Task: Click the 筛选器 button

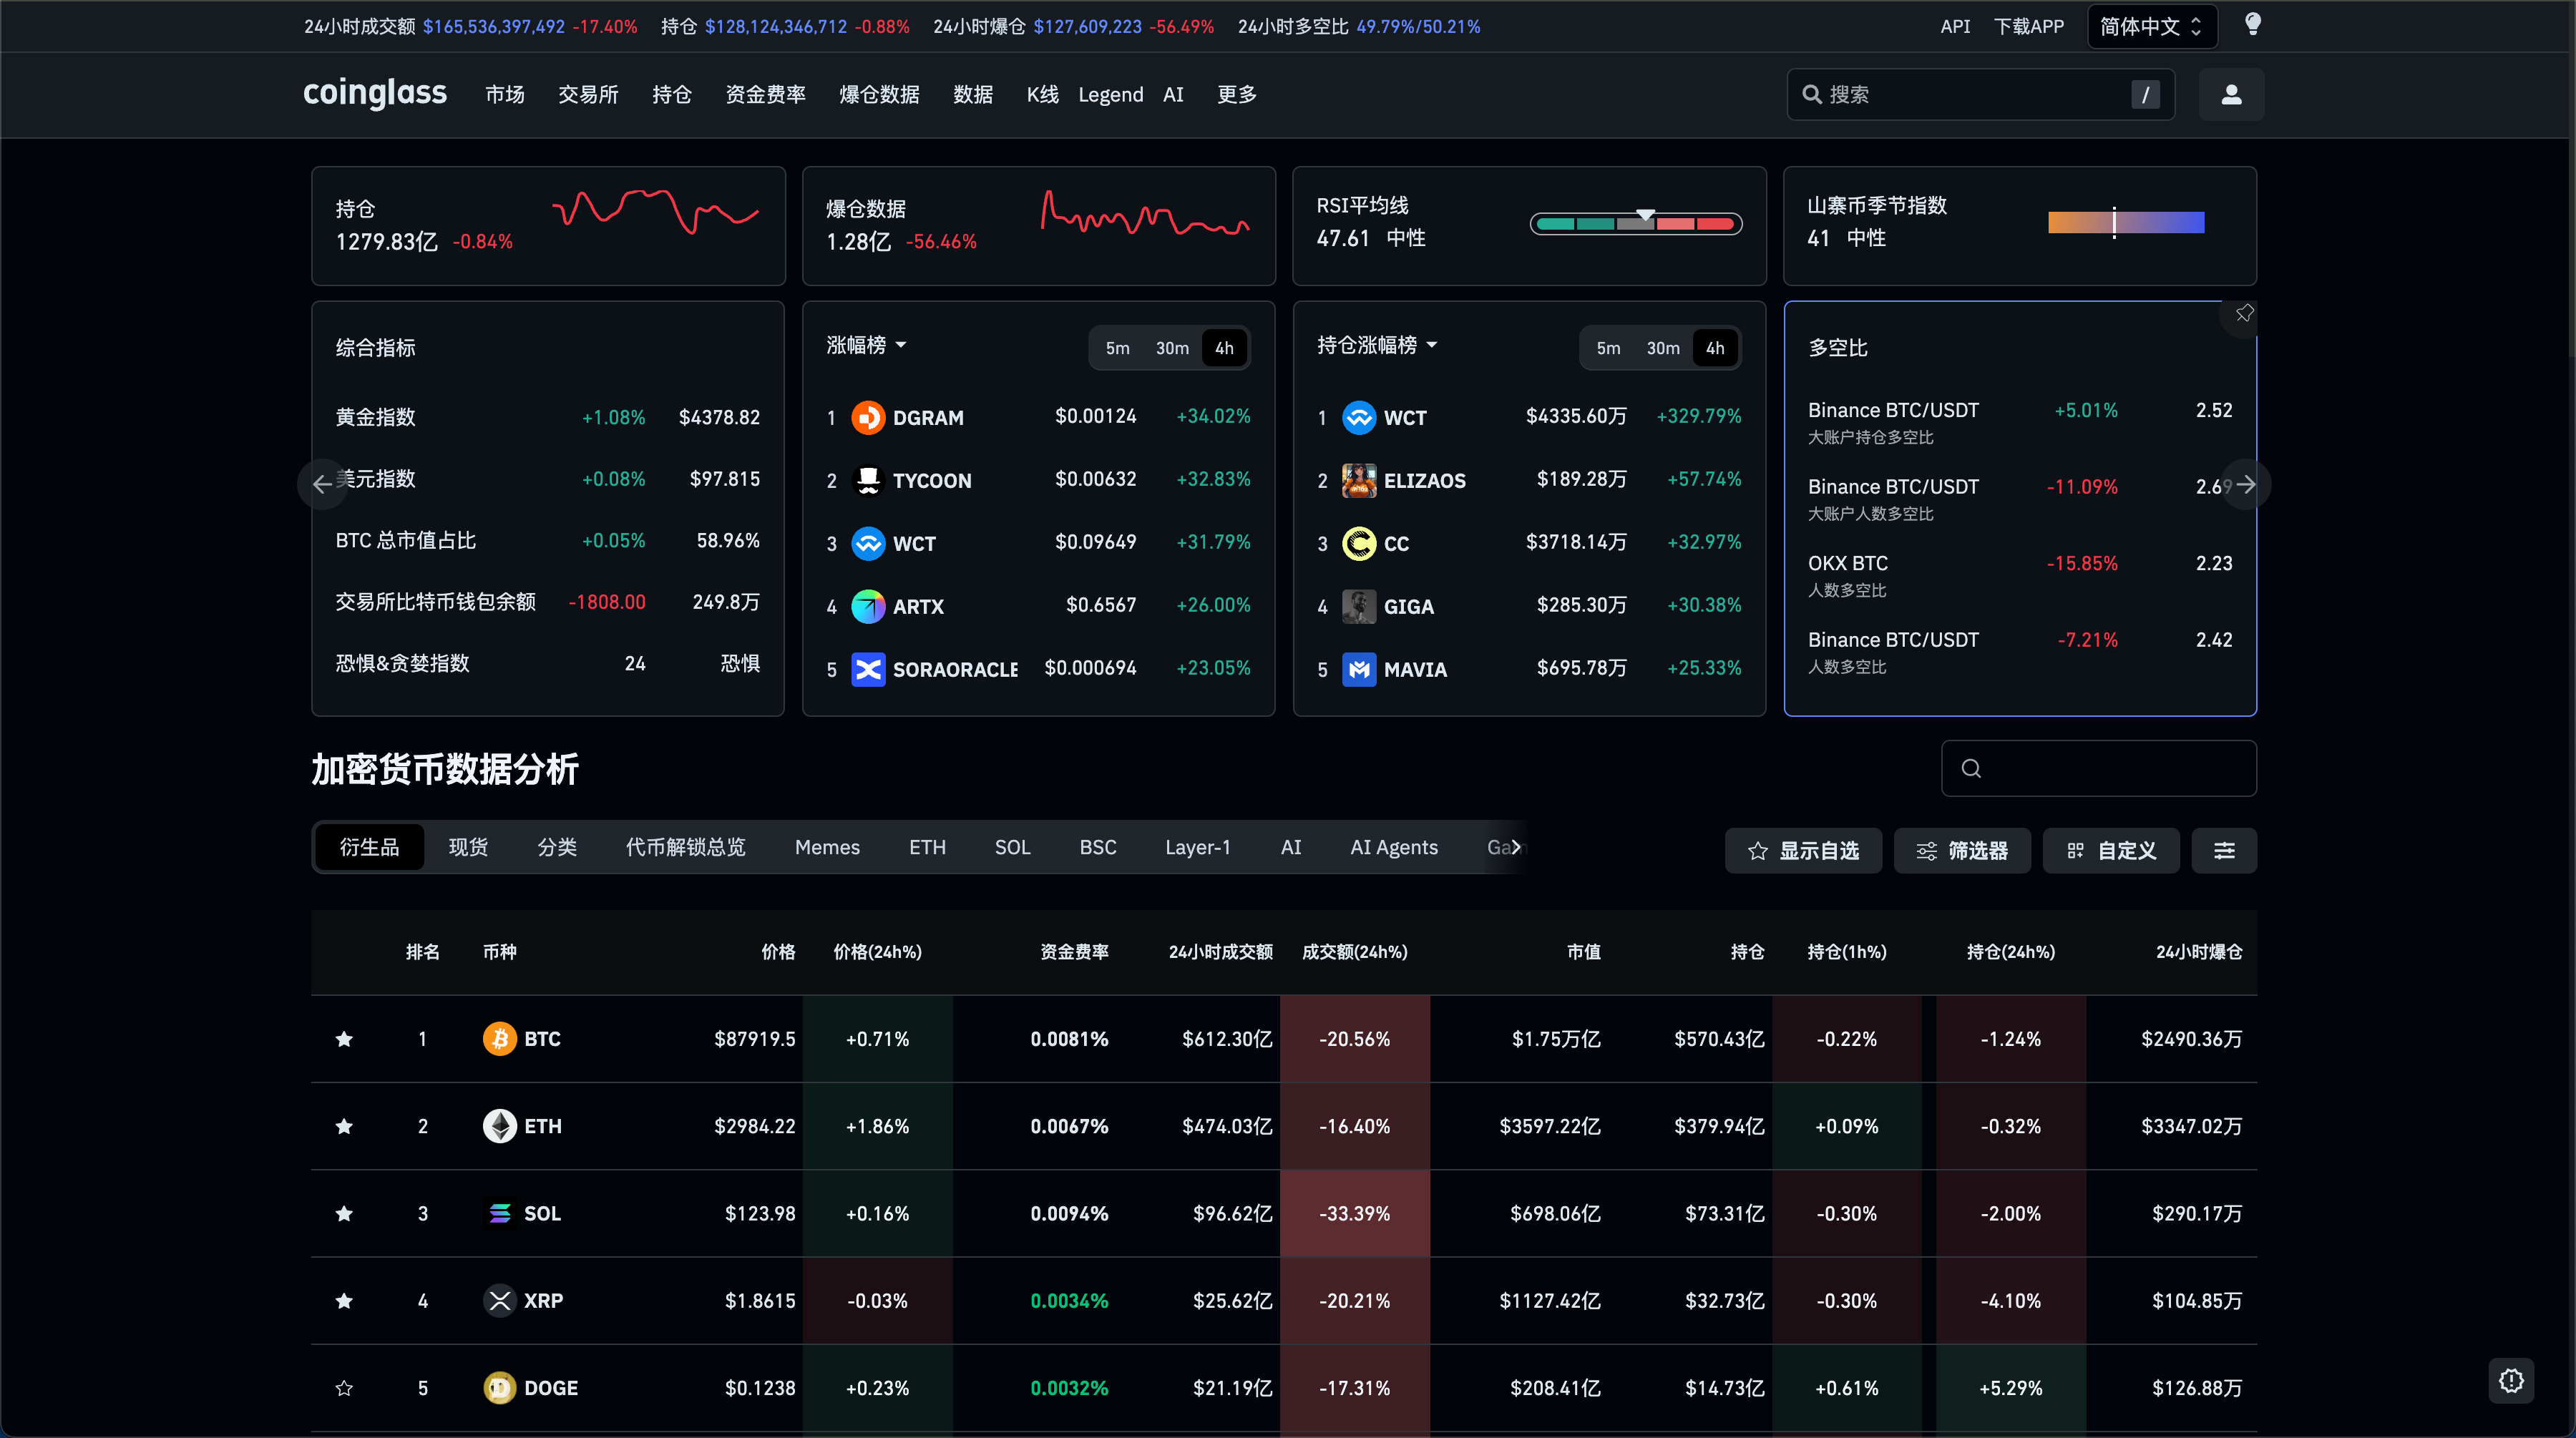Action: tap(1961, 850)
